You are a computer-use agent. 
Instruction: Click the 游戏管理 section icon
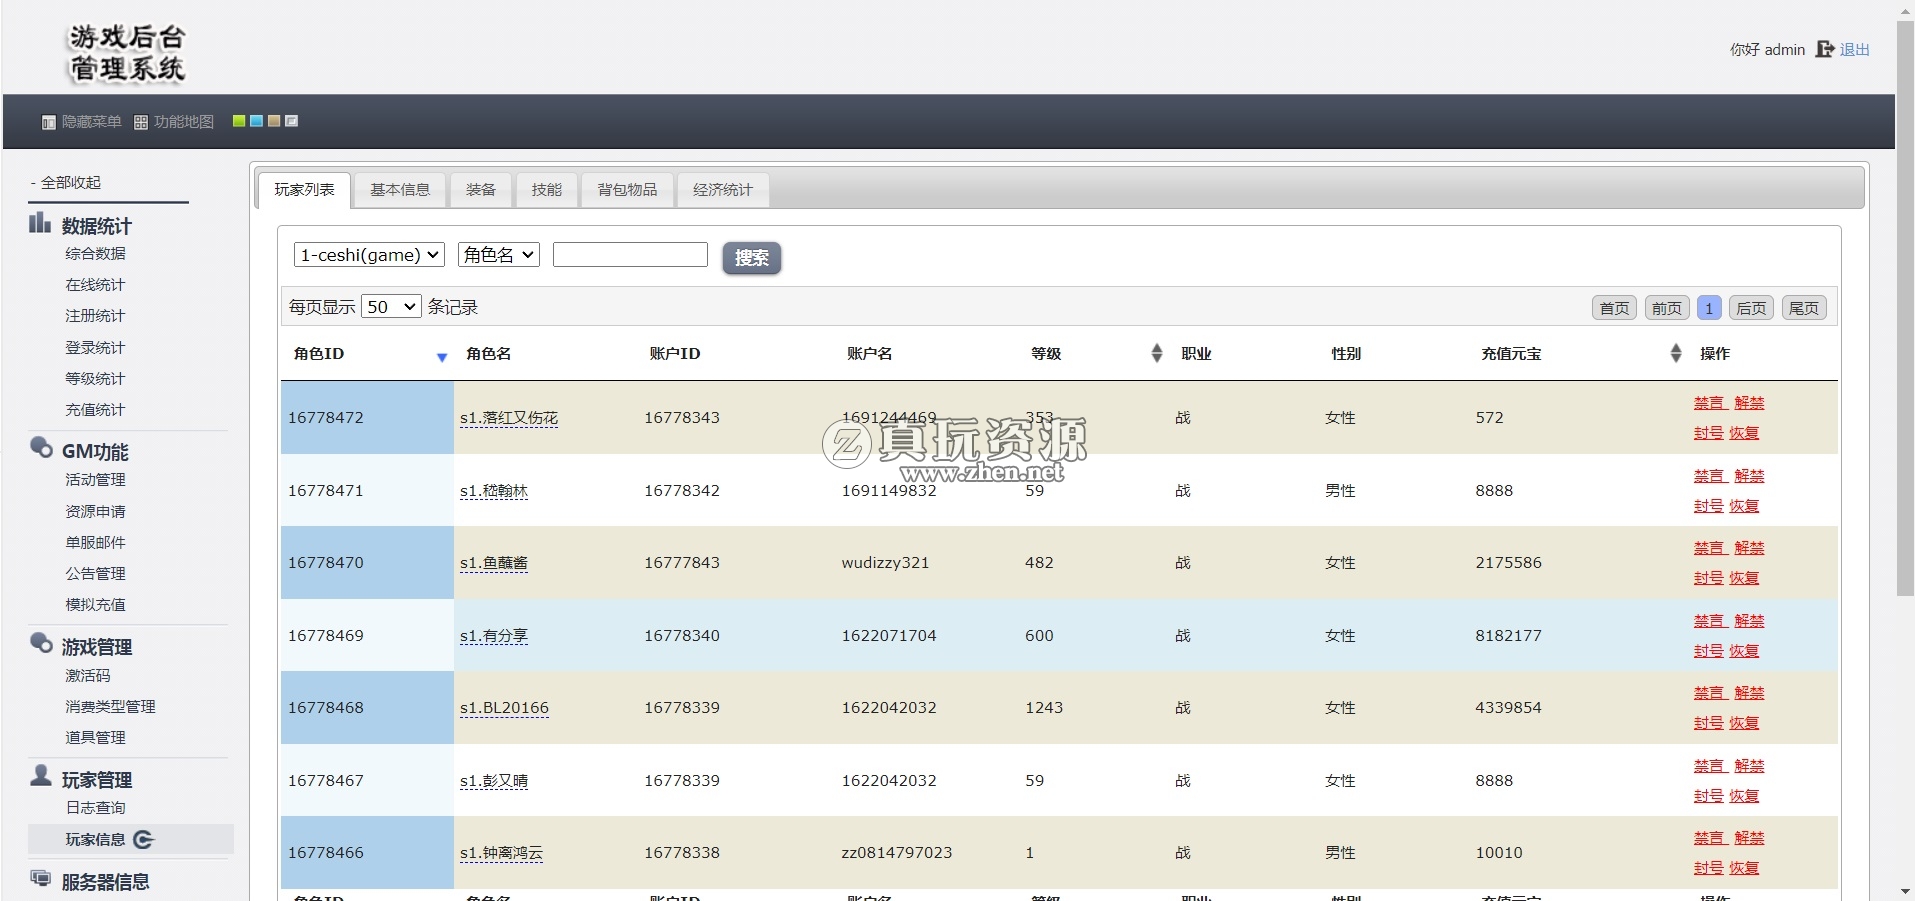(x=41, y=642)
